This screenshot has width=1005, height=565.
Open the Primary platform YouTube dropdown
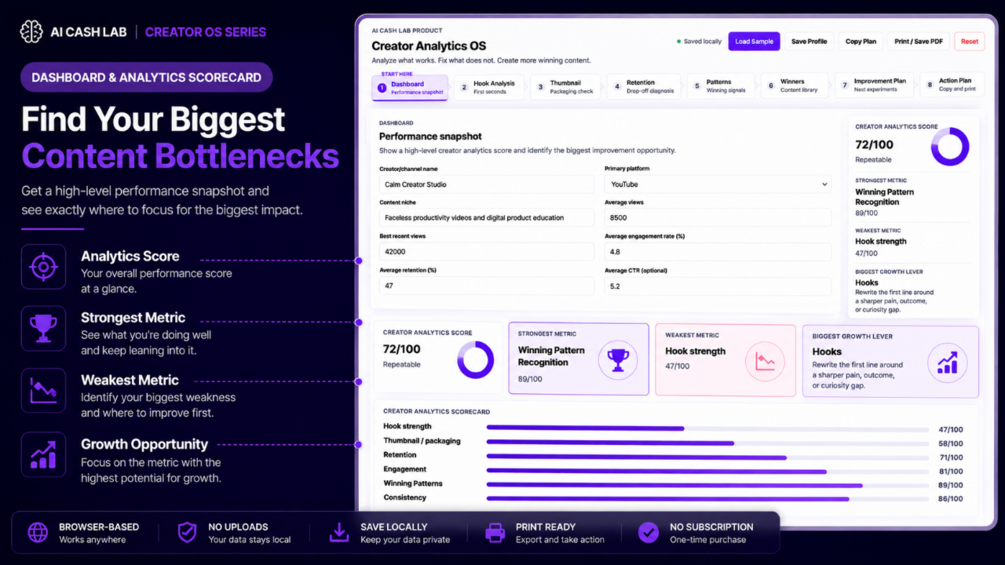click(718, 184)
